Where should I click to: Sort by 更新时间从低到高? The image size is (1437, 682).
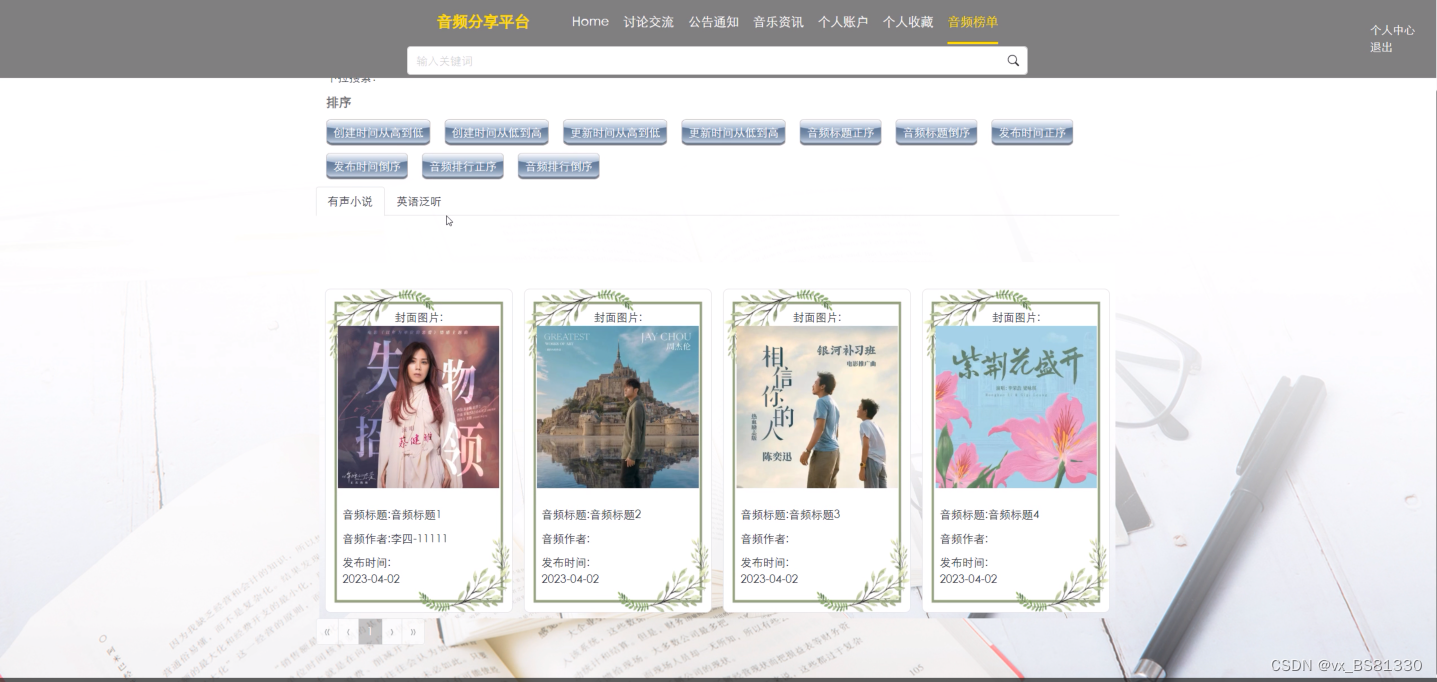[x=733, y=133]
